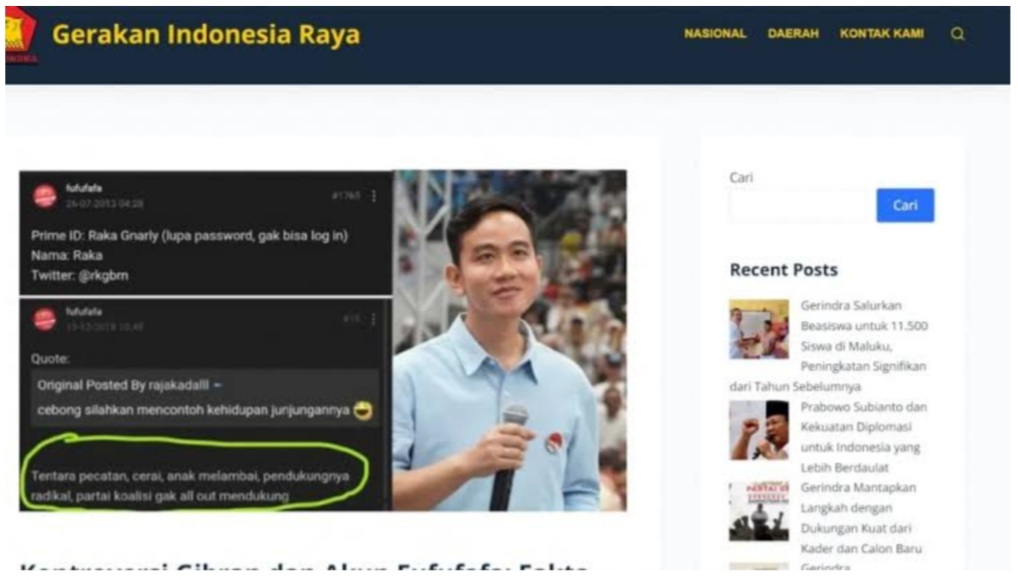Read post 'Gerindra Salurkan Beasiswa untuk 11.500 Siswa'
The height and width of the screenshot is (580, 1018).
(830, 346)
